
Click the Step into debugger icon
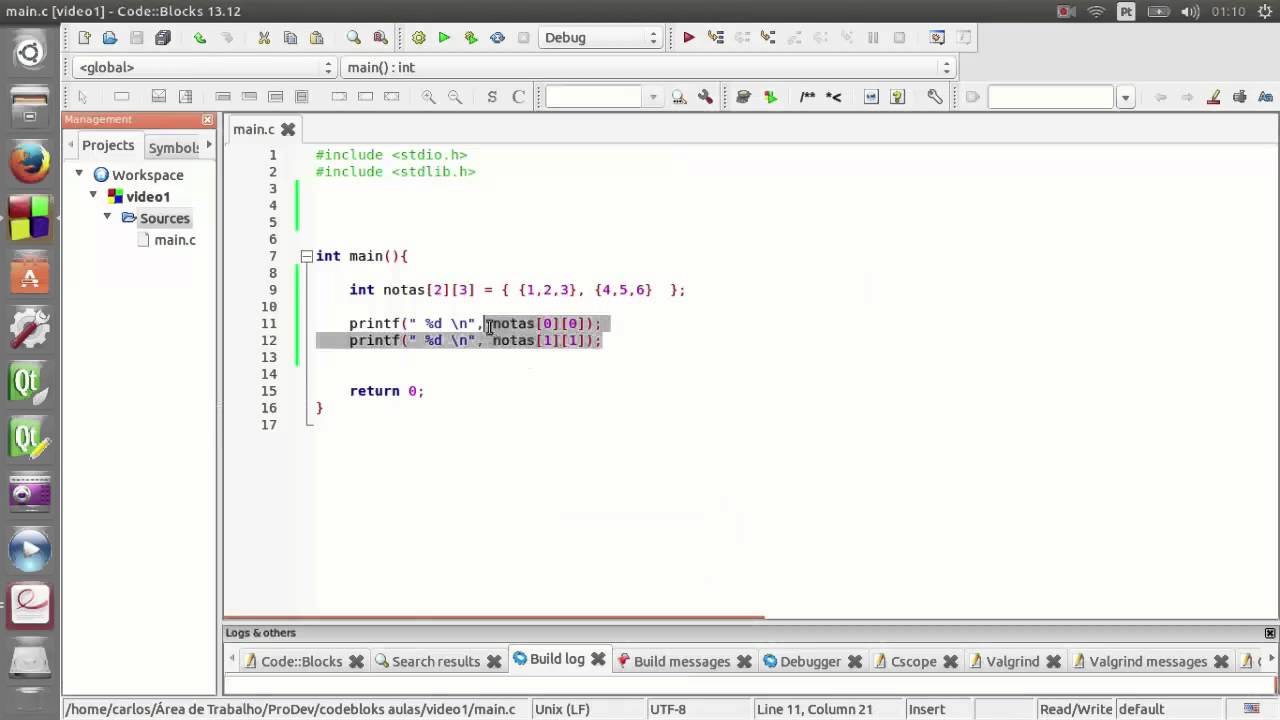768,38
